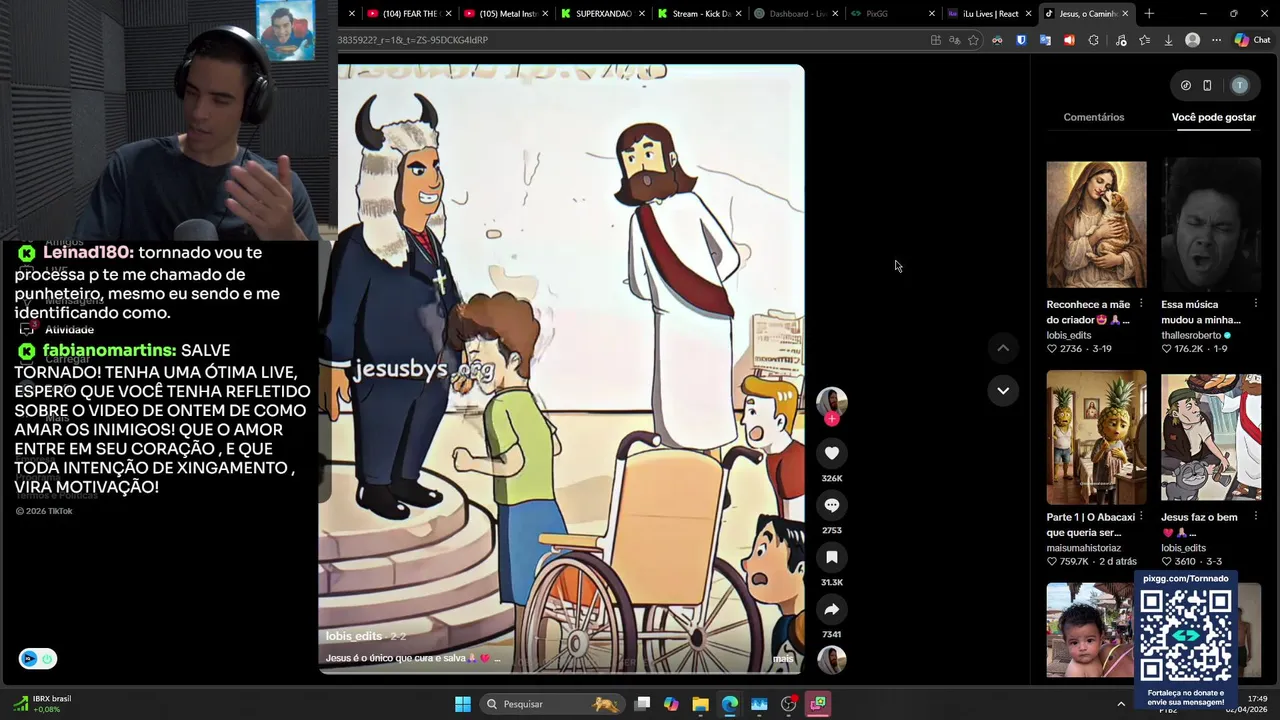Open Microsoft Edge from taskbar

point(730,704)
